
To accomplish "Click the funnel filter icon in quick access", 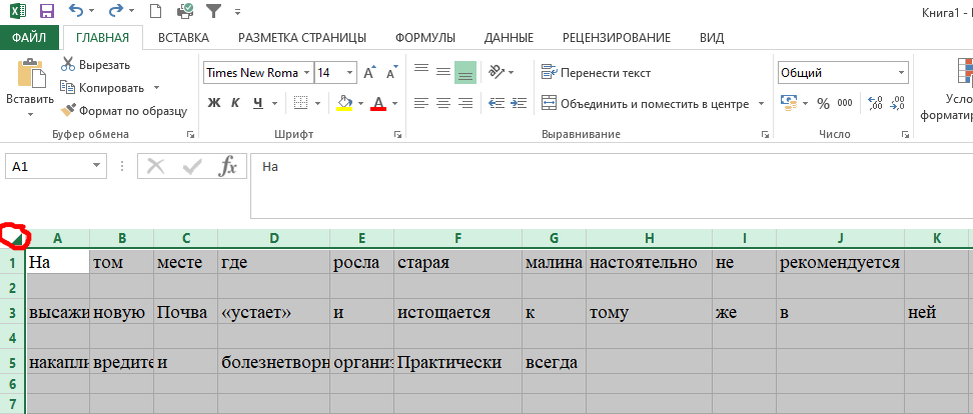I will coord(214,11).
